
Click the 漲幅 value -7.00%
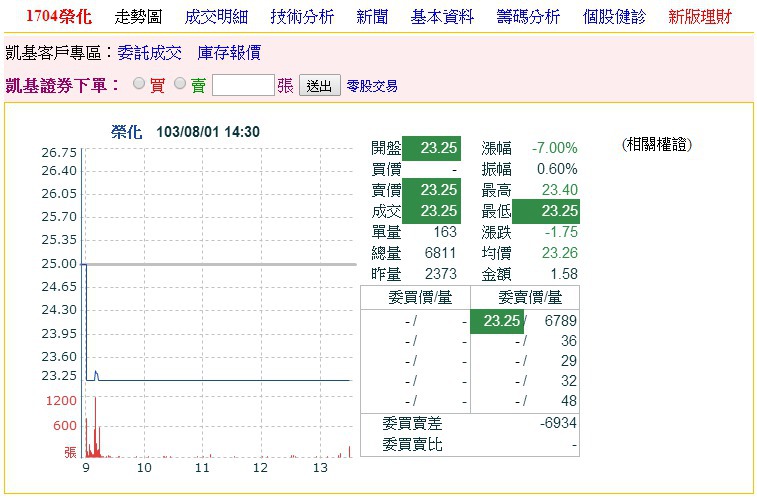click(x=555, y=148)
